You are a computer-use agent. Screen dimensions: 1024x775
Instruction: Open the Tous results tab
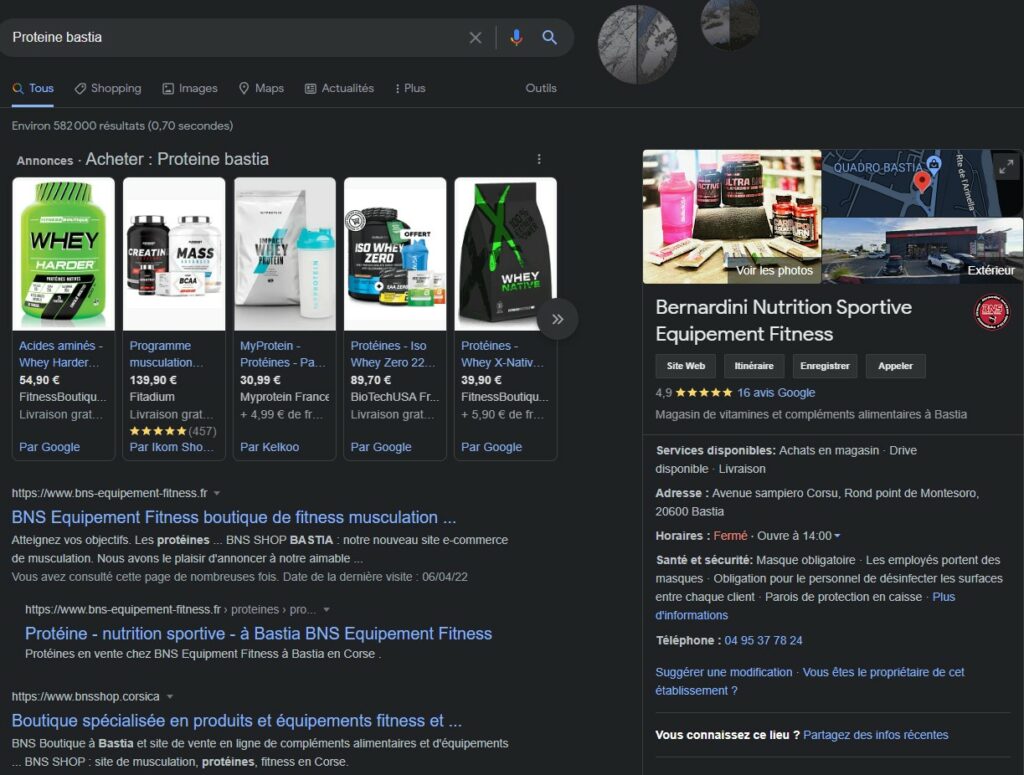[33, 88]
